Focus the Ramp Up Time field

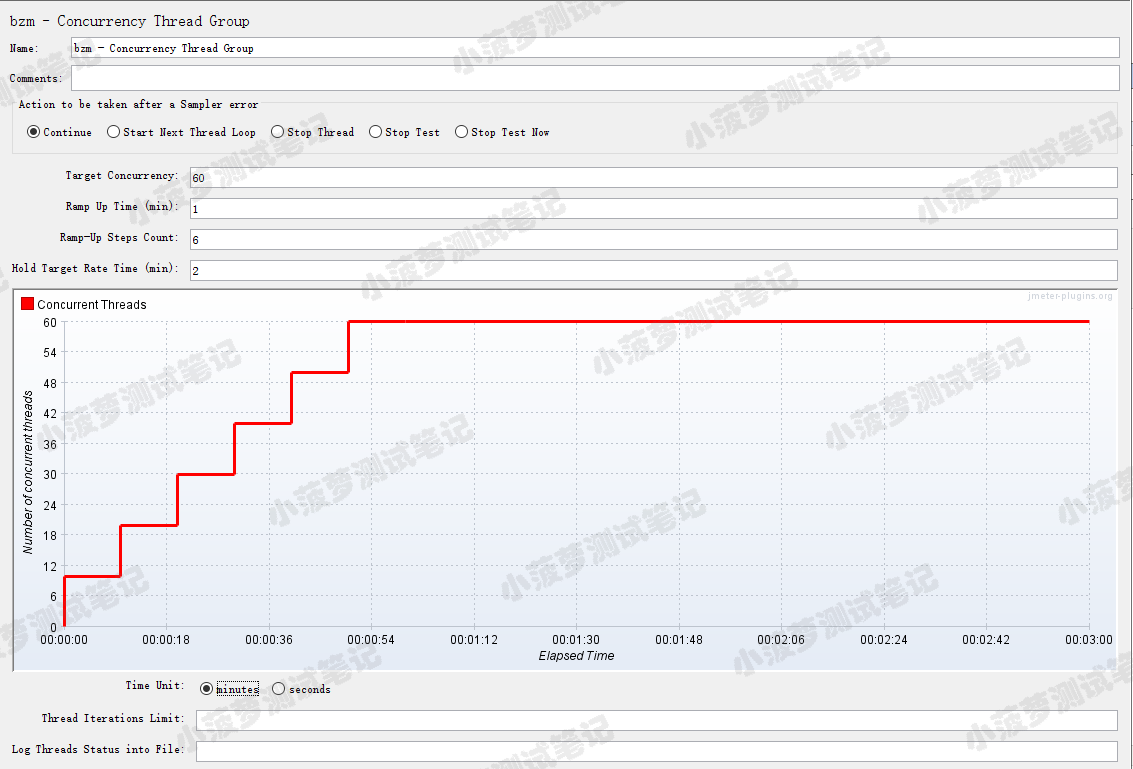click(653, 209)
